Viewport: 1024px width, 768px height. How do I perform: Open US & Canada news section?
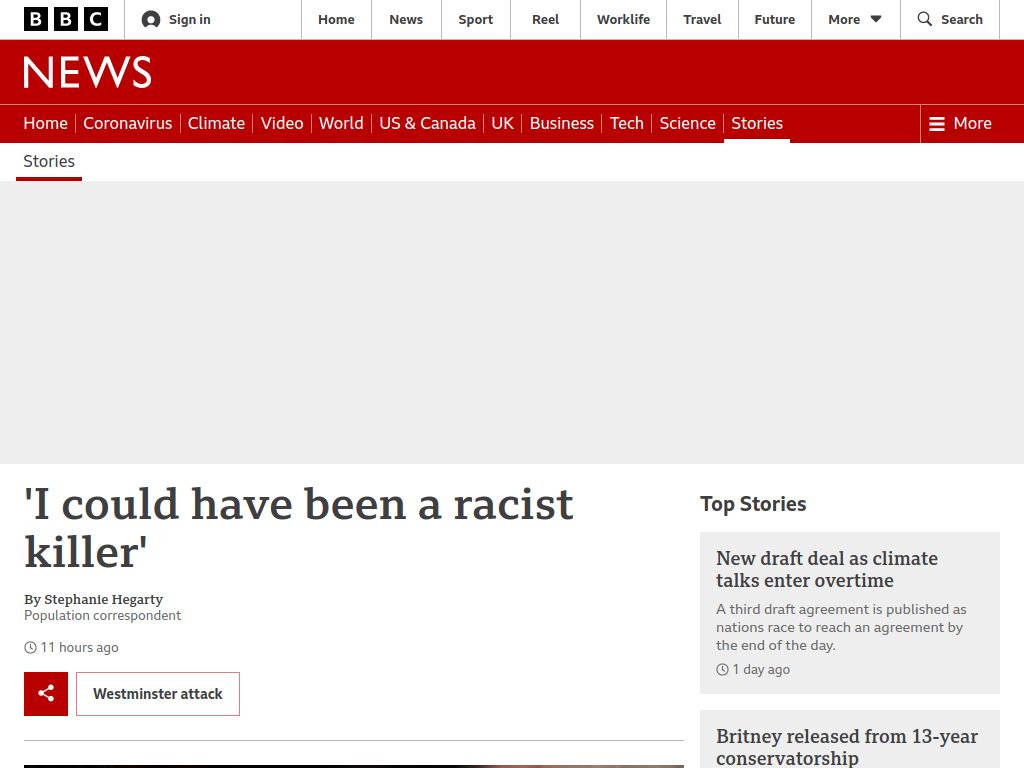427,123
